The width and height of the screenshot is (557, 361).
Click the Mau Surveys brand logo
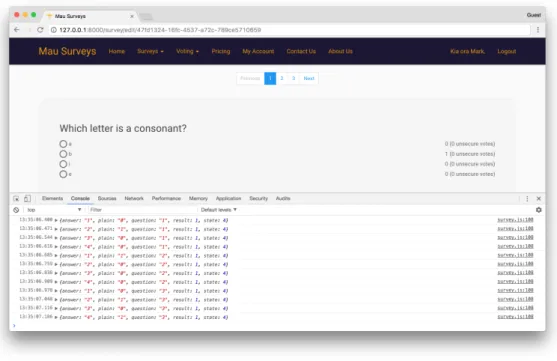pos(67,51)
